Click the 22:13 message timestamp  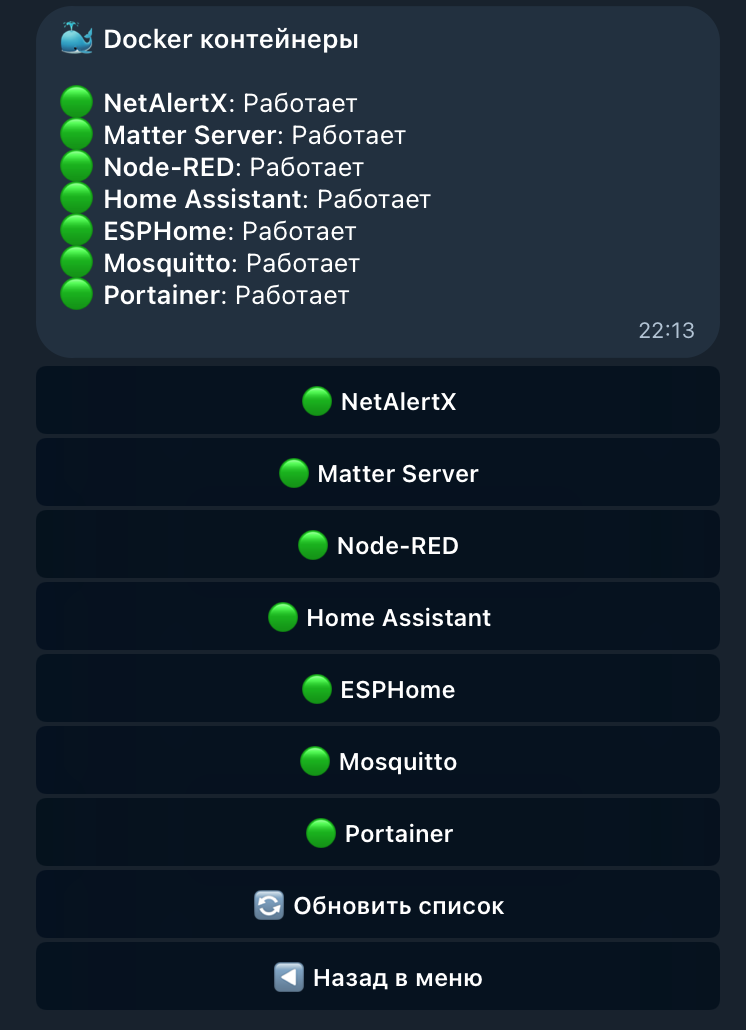point(666,330)
